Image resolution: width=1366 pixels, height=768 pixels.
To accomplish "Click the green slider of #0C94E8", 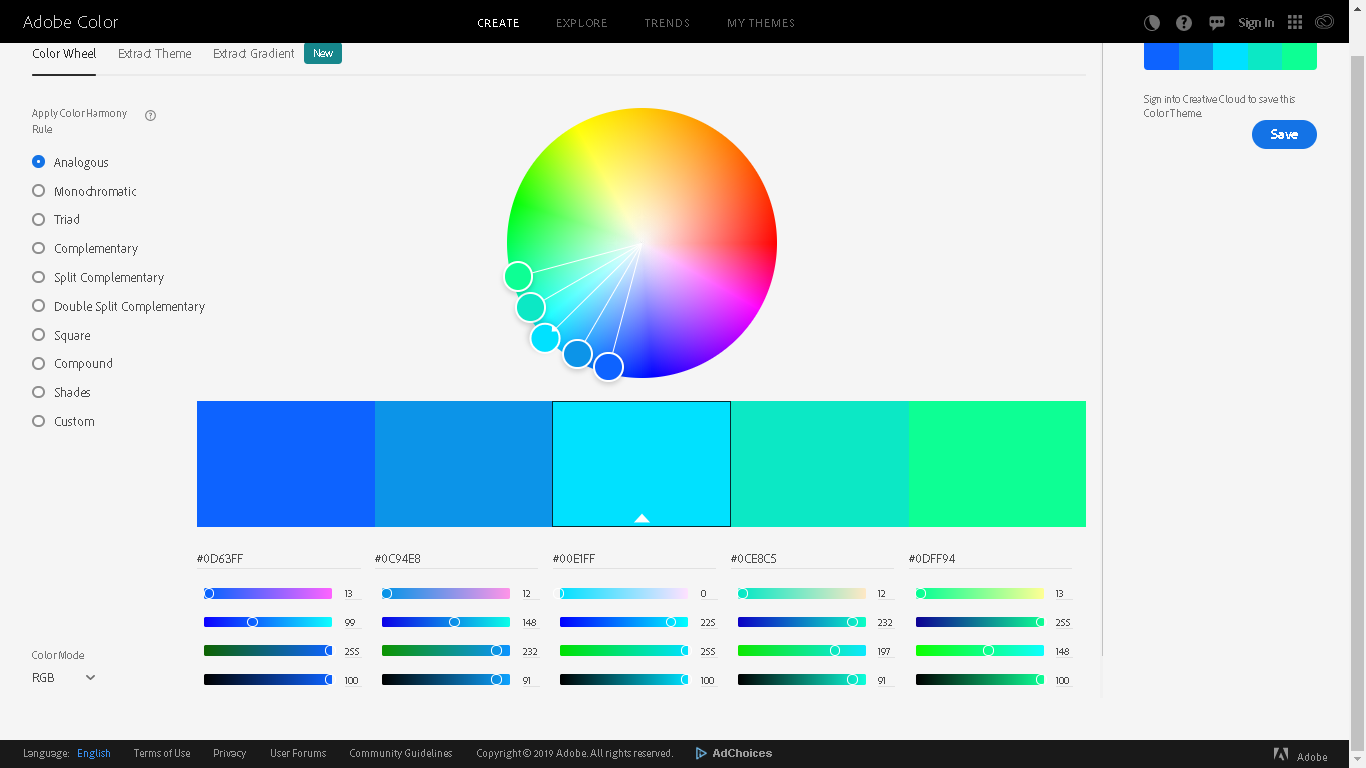I will (x=446, y=622).
